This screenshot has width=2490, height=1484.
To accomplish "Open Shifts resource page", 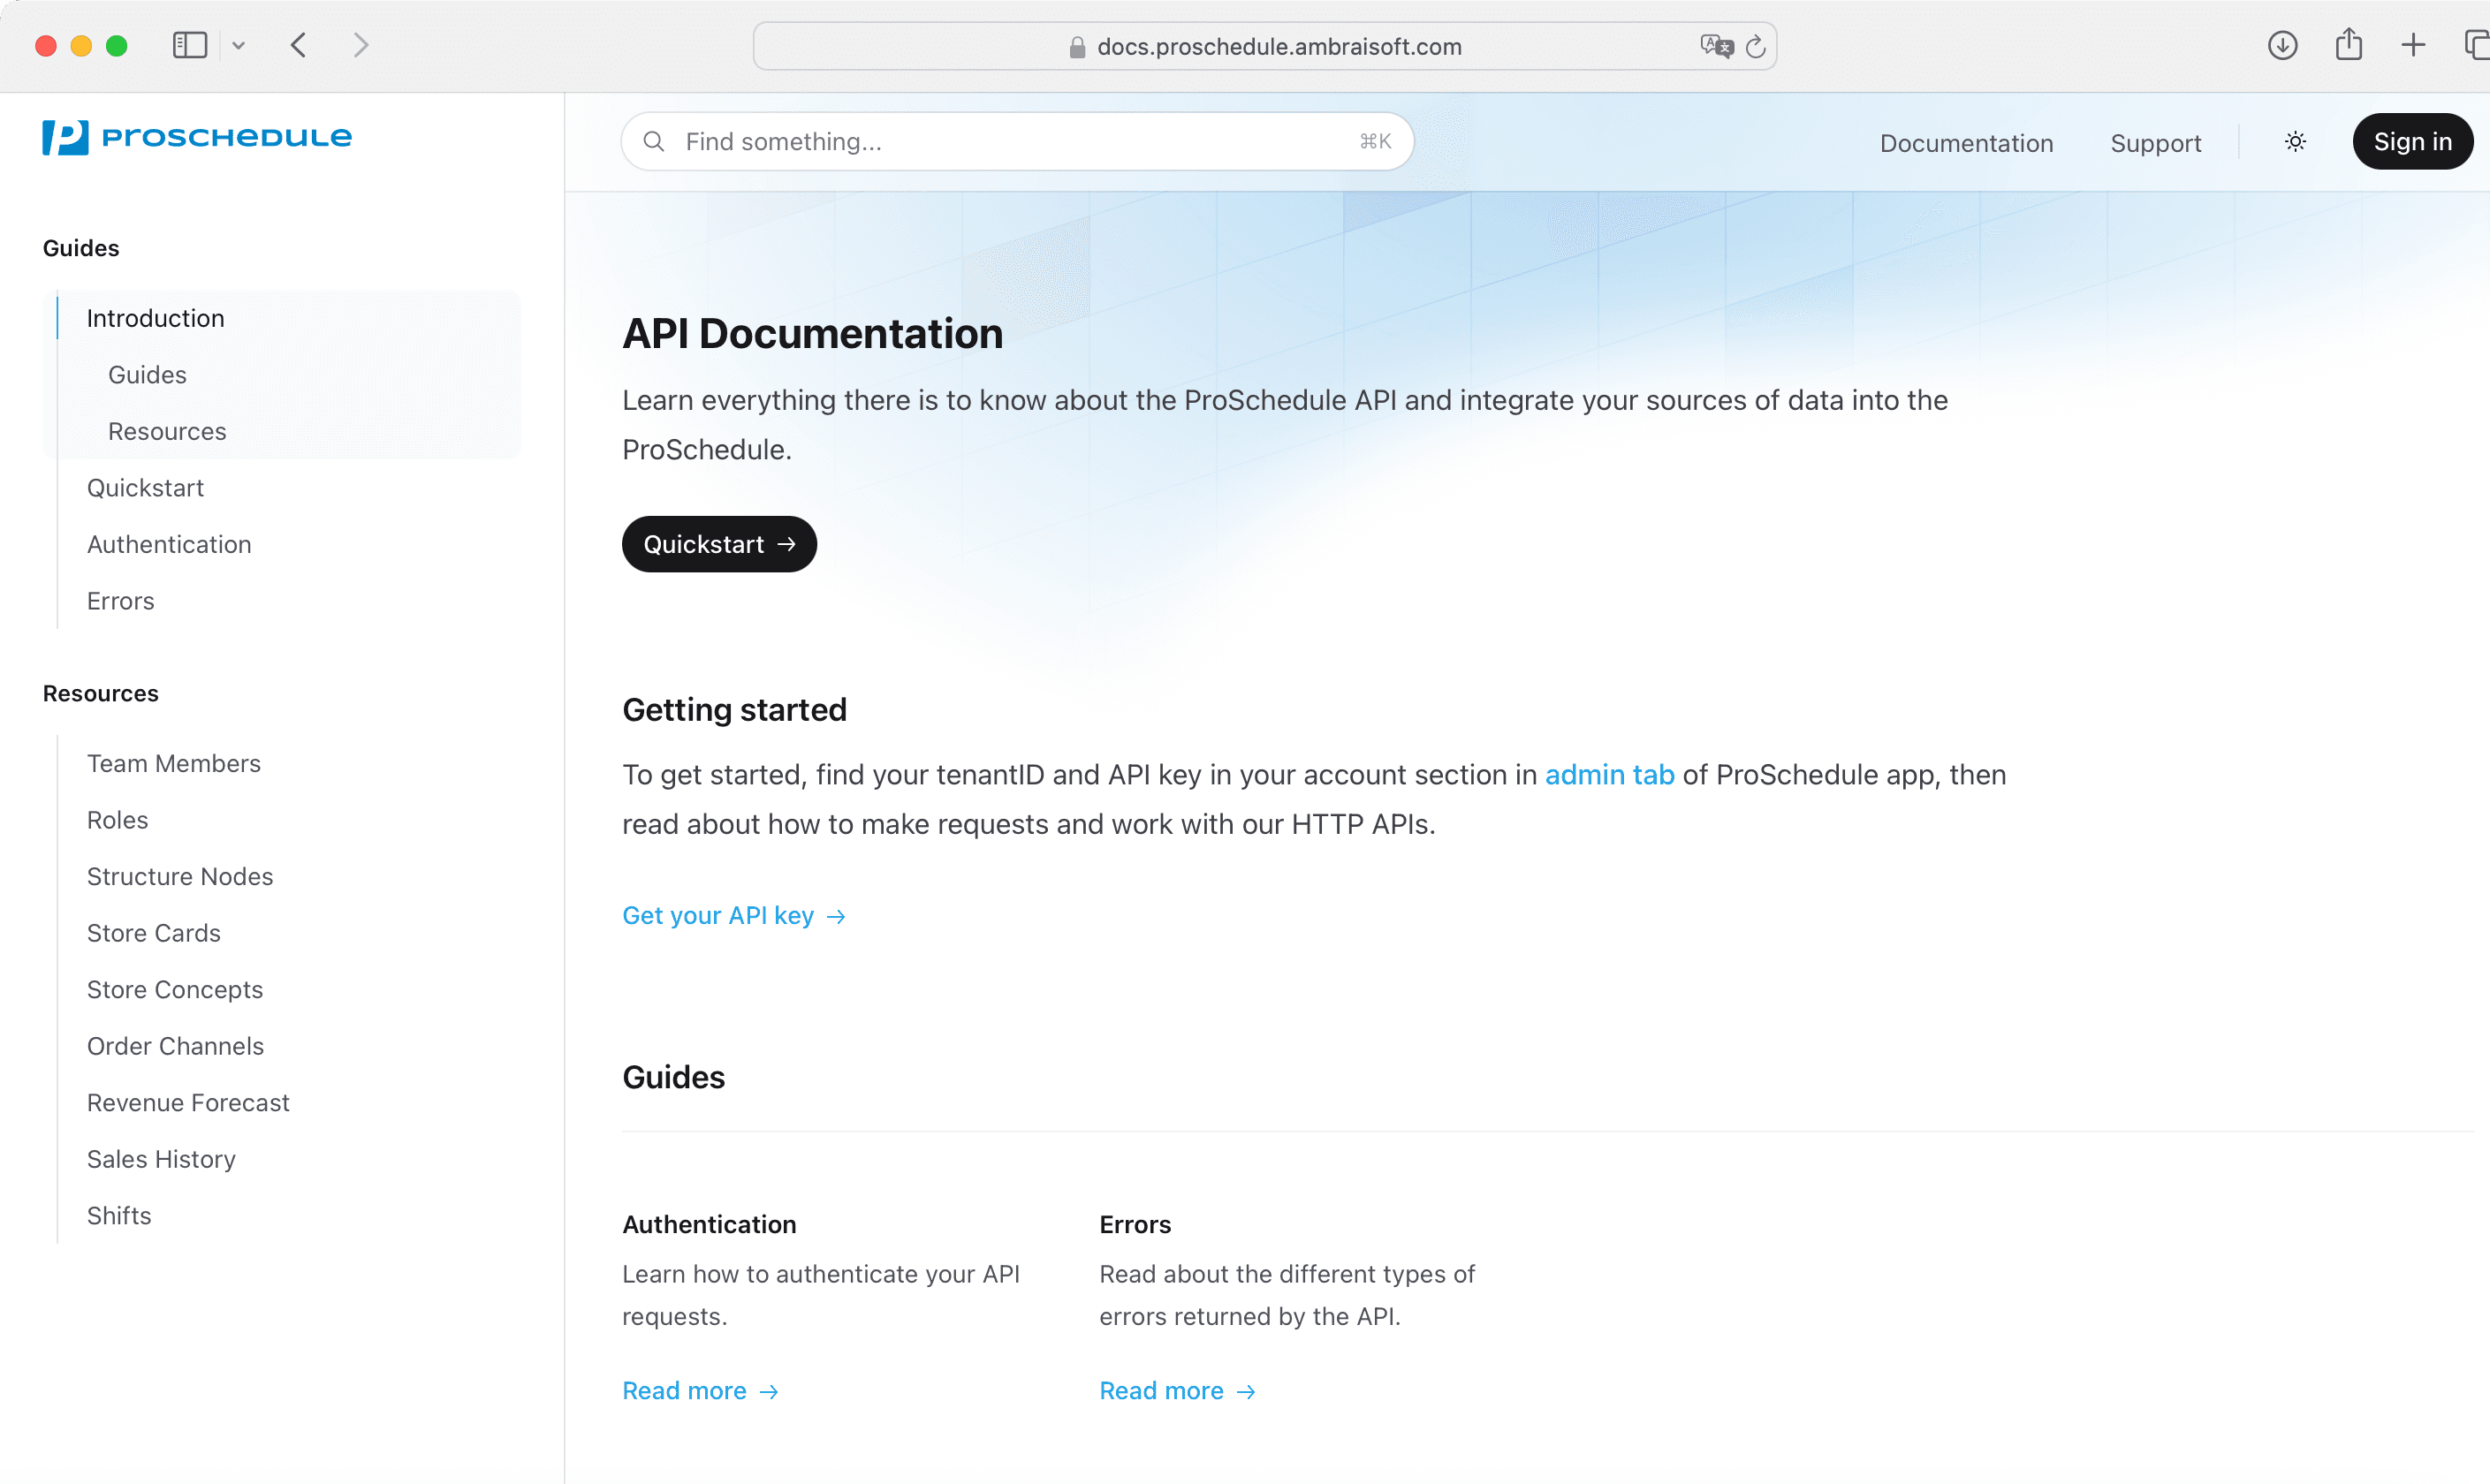I will click(119, 1215).
